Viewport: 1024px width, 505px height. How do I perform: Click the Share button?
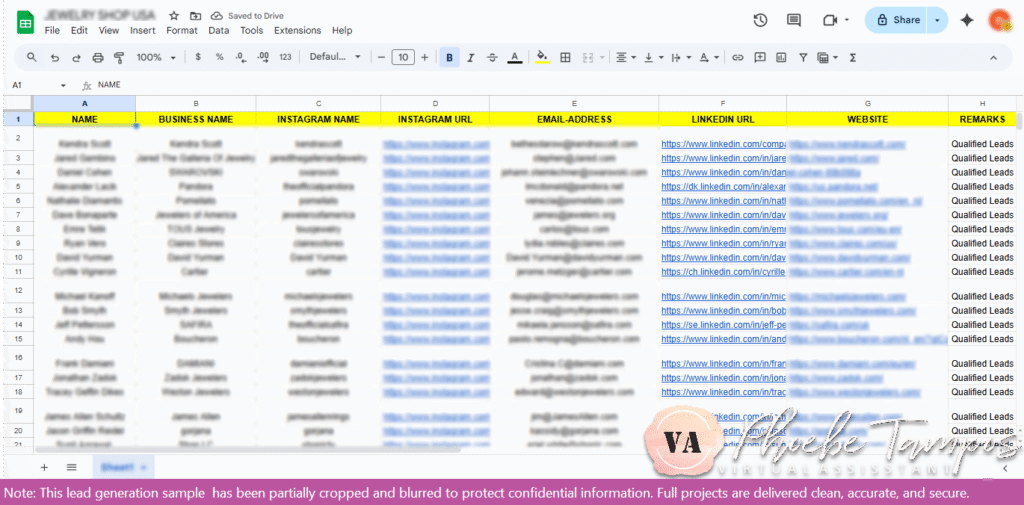click(x=899, y=20)
